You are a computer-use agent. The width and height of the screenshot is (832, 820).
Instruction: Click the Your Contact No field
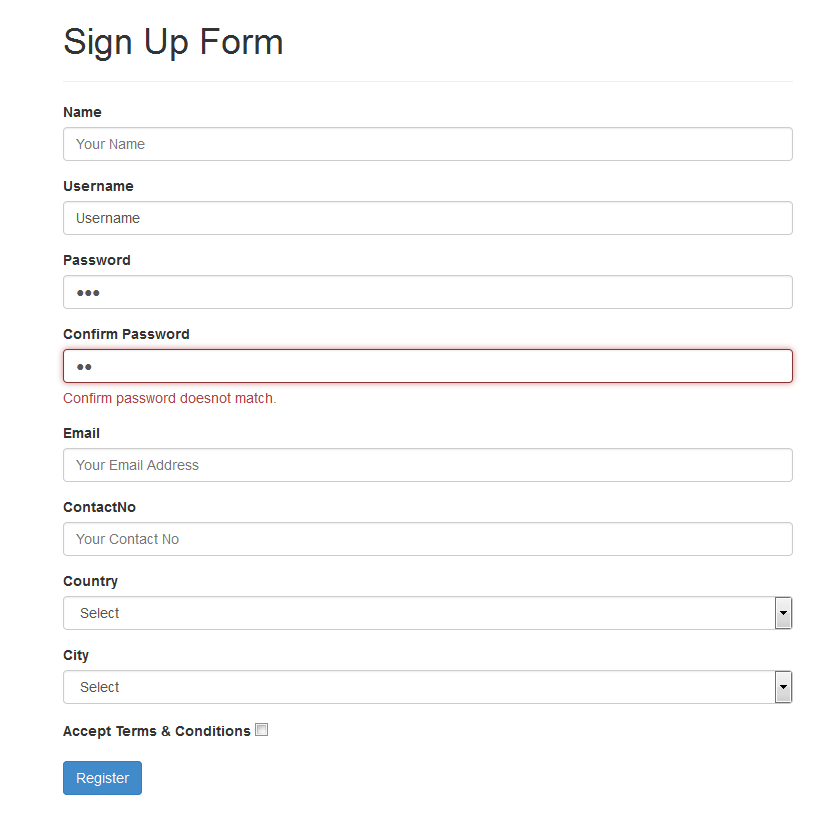[427, 539]
